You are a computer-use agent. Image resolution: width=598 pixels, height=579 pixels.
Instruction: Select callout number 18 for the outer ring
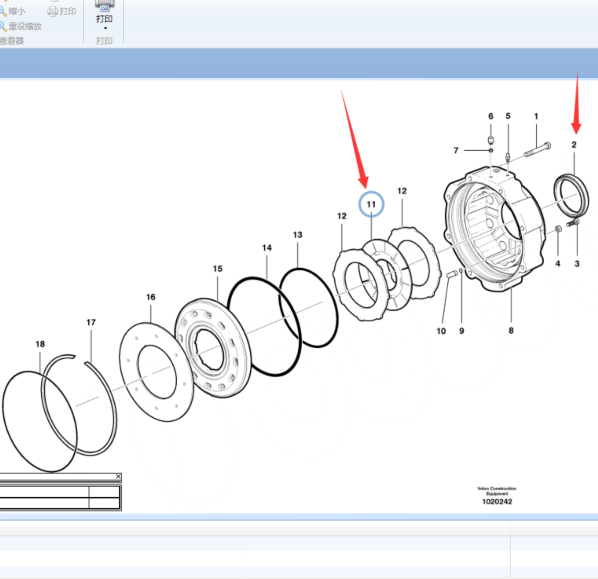(x=40, y=344)
